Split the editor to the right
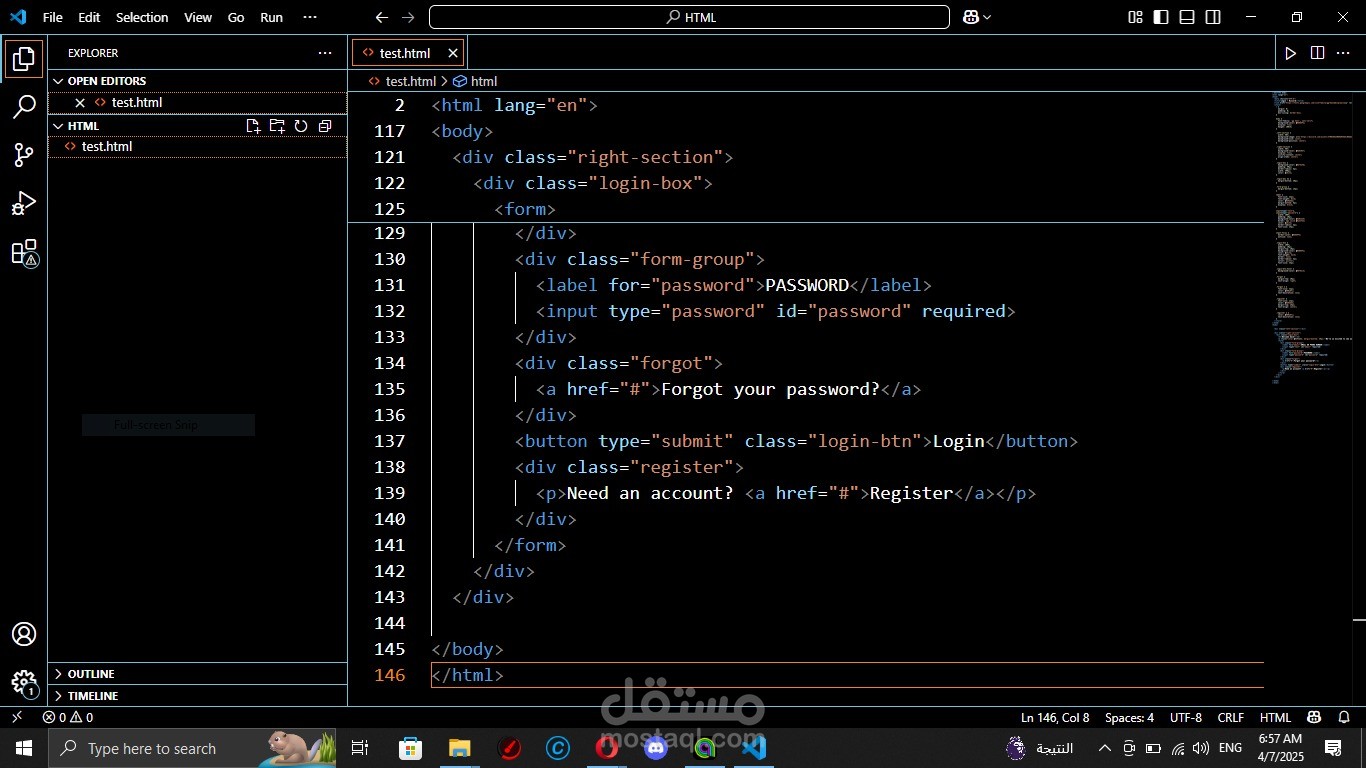Viewport: 1366px width, 768px height. 1317,53
